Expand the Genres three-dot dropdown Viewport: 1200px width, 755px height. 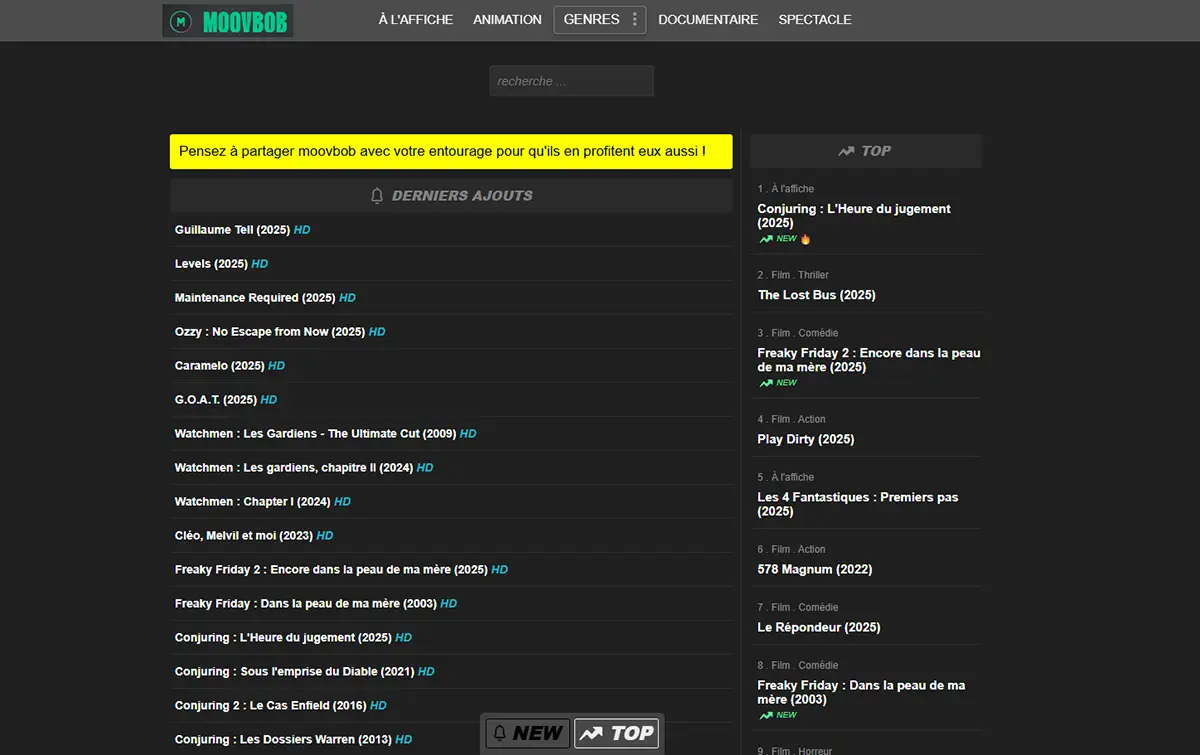tap(634, 20)
